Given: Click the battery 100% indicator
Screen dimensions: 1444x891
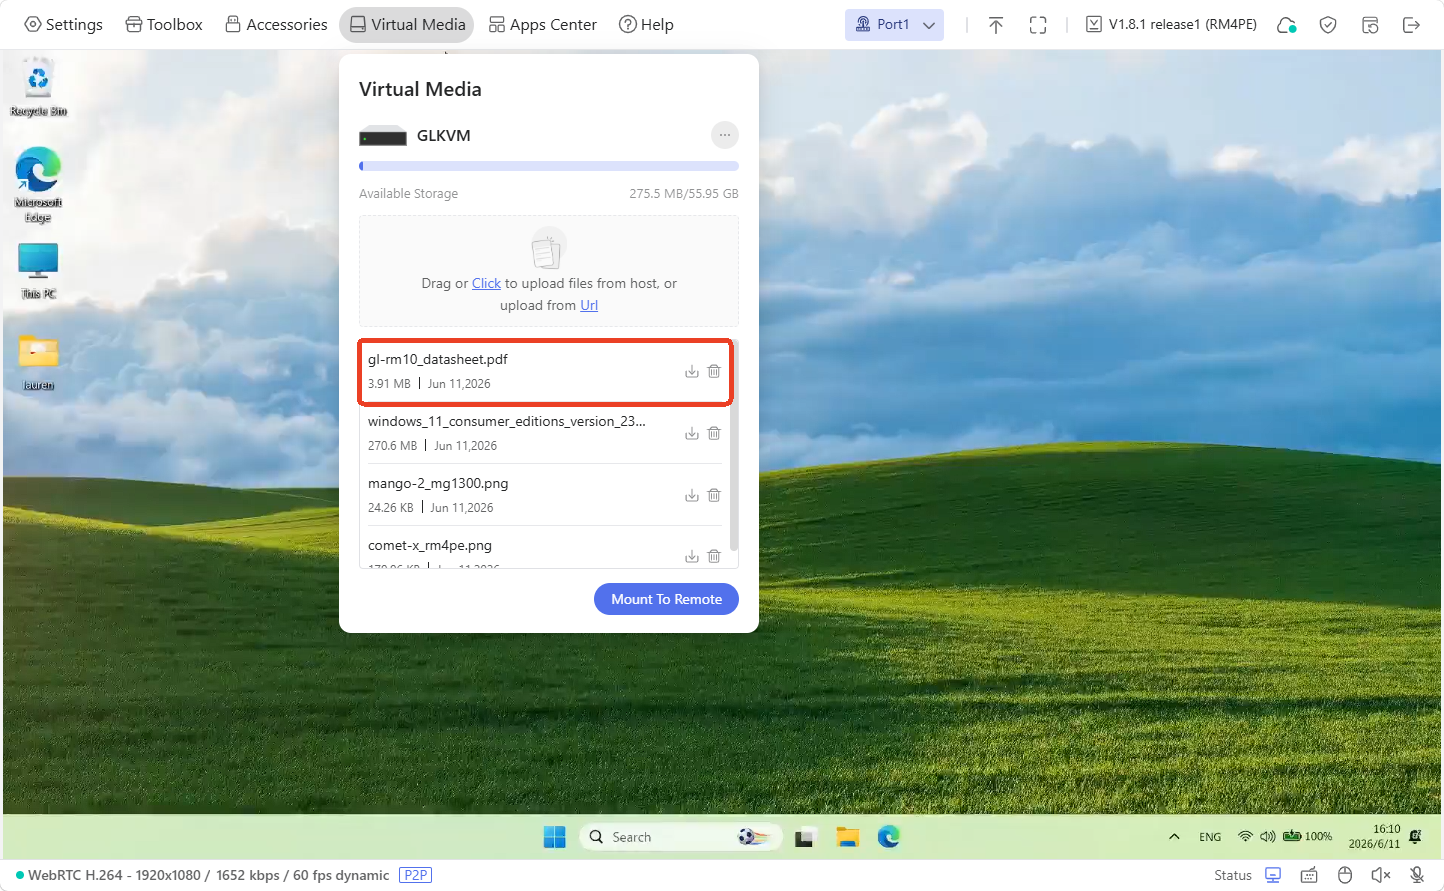Looking at the screenshot, I should click(1308, 836).
